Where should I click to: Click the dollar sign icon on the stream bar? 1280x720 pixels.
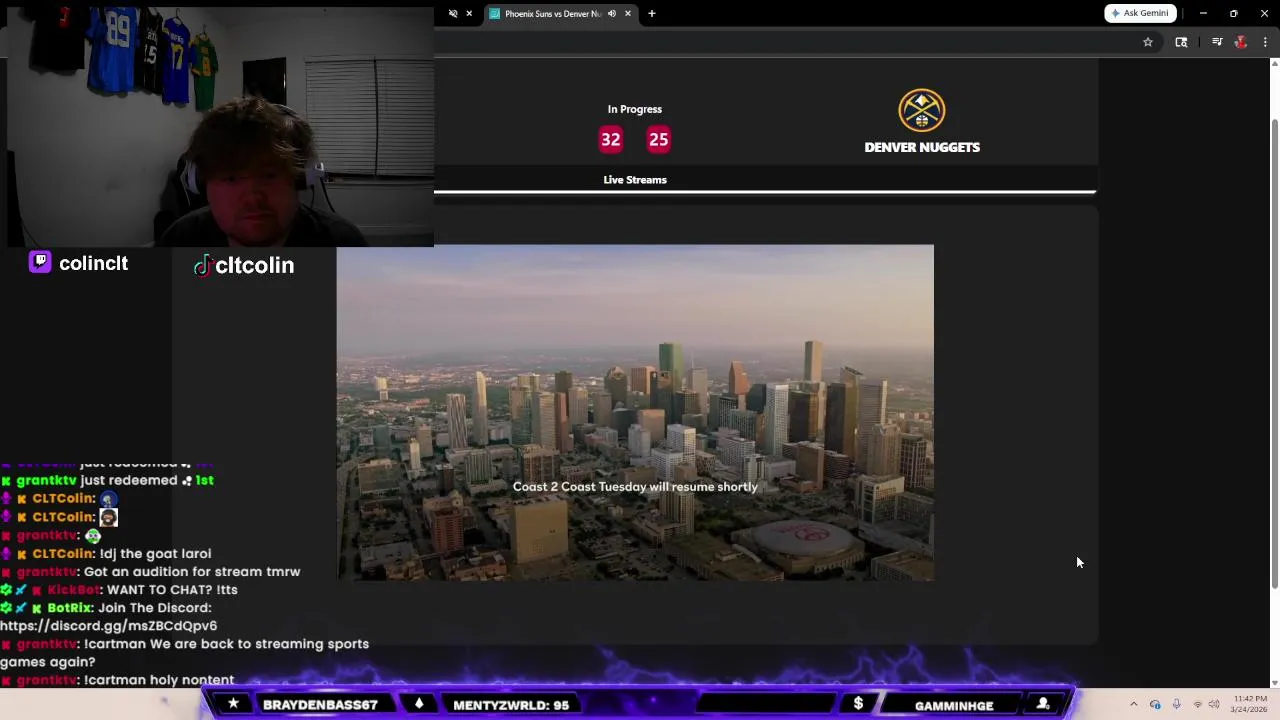(858, 704)
